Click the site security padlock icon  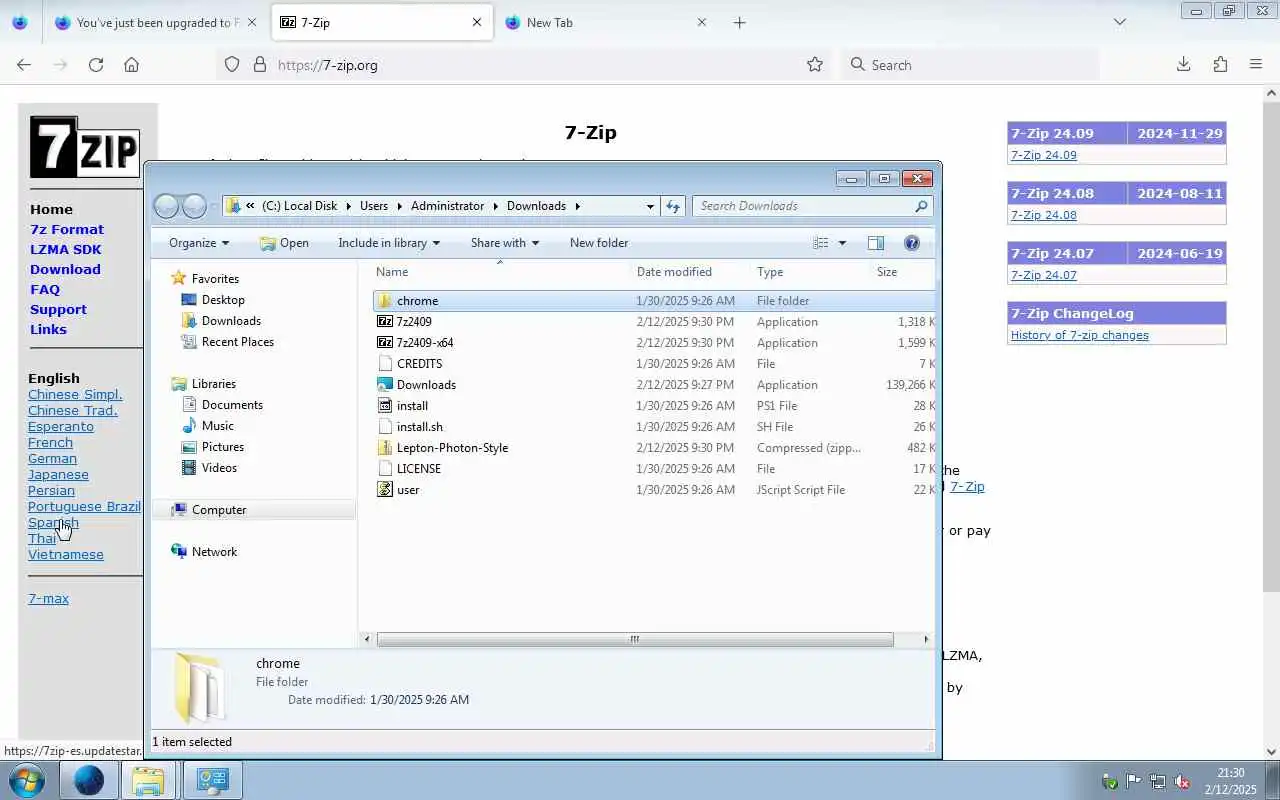coord(260,64)
